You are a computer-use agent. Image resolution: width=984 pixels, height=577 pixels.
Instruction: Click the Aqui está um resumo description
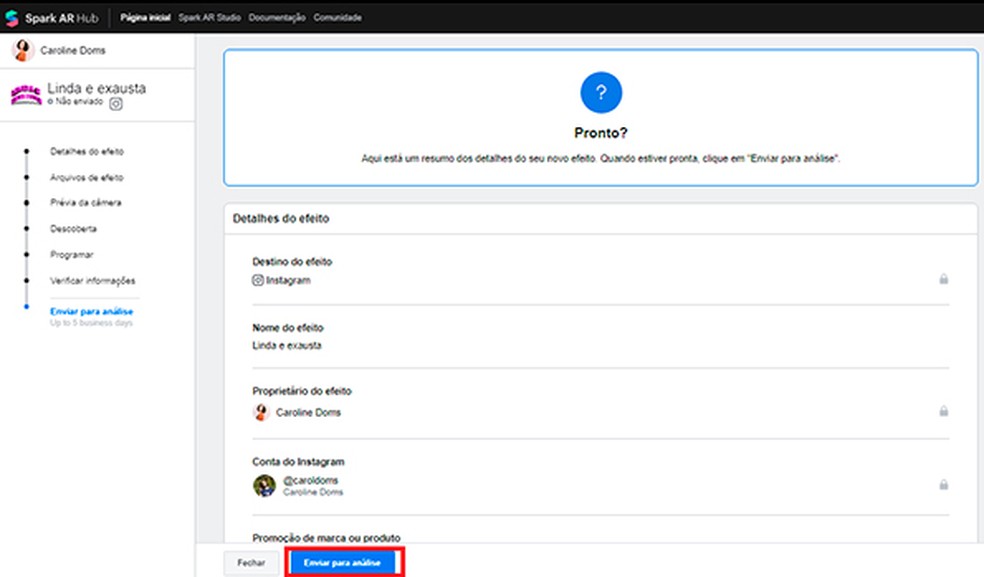tap(601, 159)
